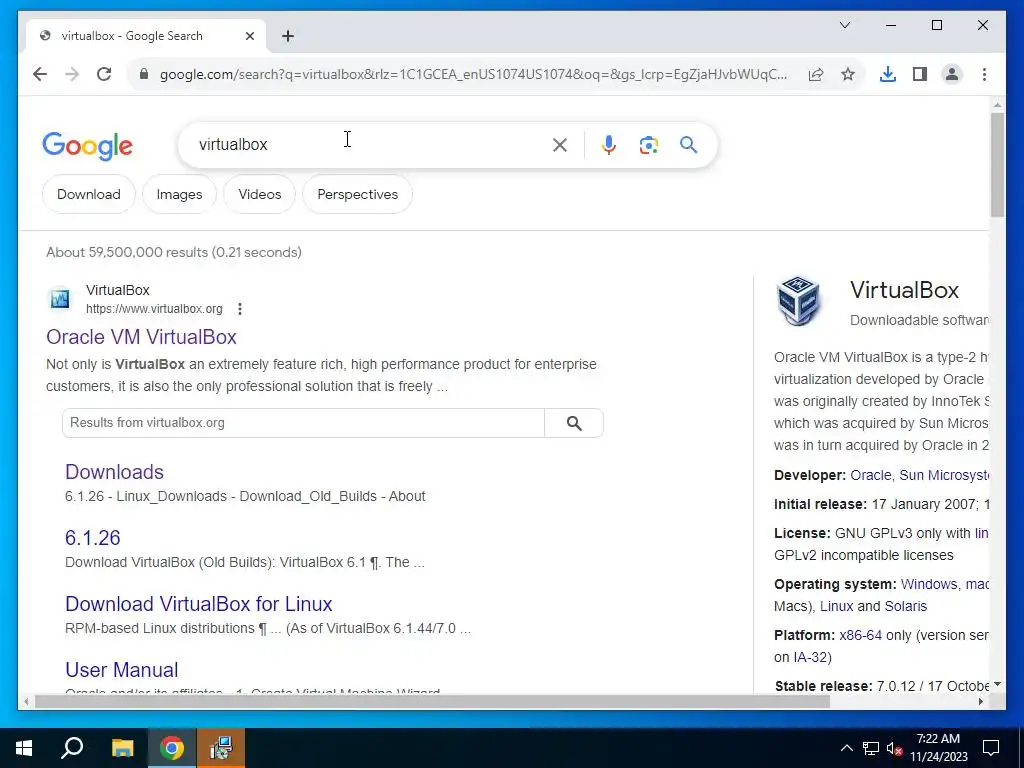
Task: Open Chrome downloads icon in toolbar
Action: point(888,74)
